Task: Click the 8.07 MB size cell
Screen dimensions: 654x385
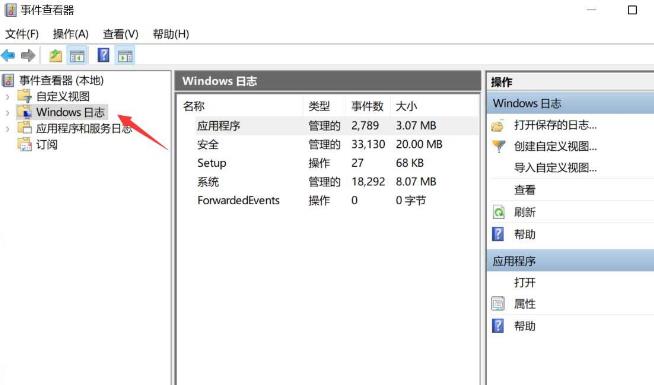Action: [x=416, y=181]
